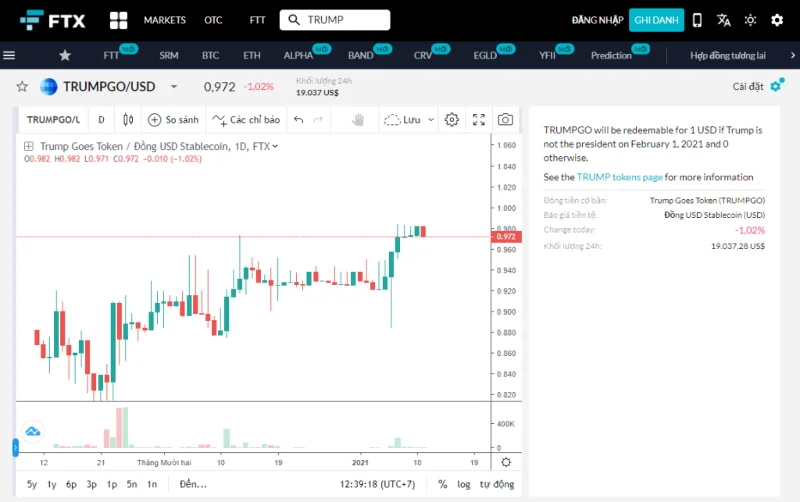Open the apps grid icon
This screenshot has width=800, height=502.
pyautogui.click(x=118, y=20)
